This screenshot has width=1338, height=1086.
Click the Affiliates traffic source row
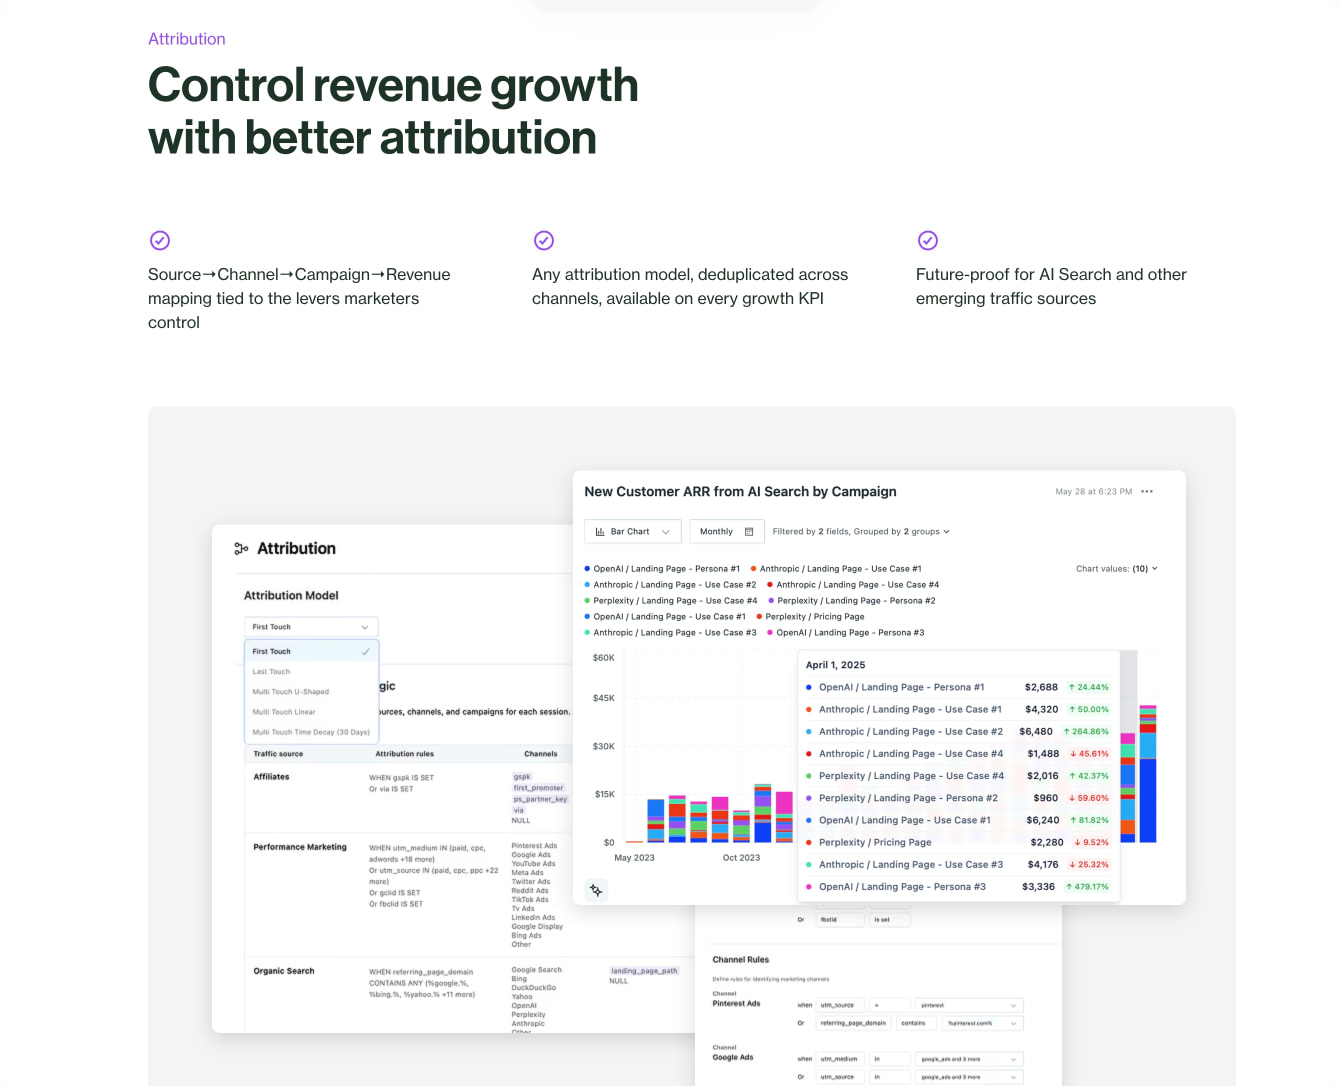tap(271, 777)
